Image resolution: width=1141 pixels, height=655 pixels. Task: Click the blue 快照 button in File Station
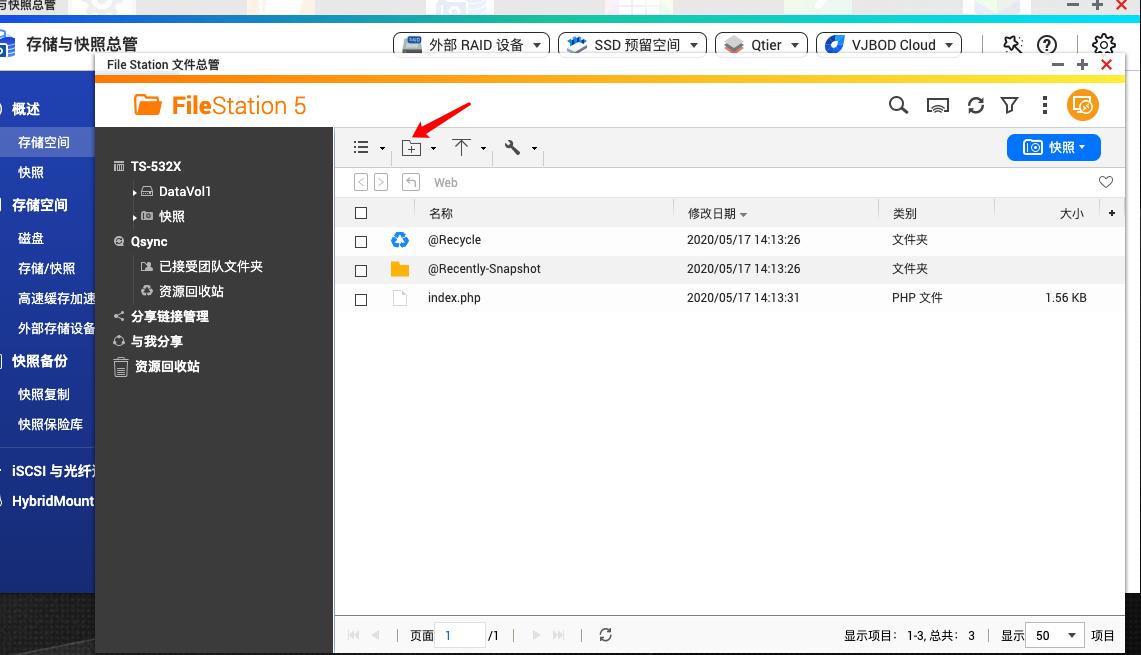coord(1054,147)
